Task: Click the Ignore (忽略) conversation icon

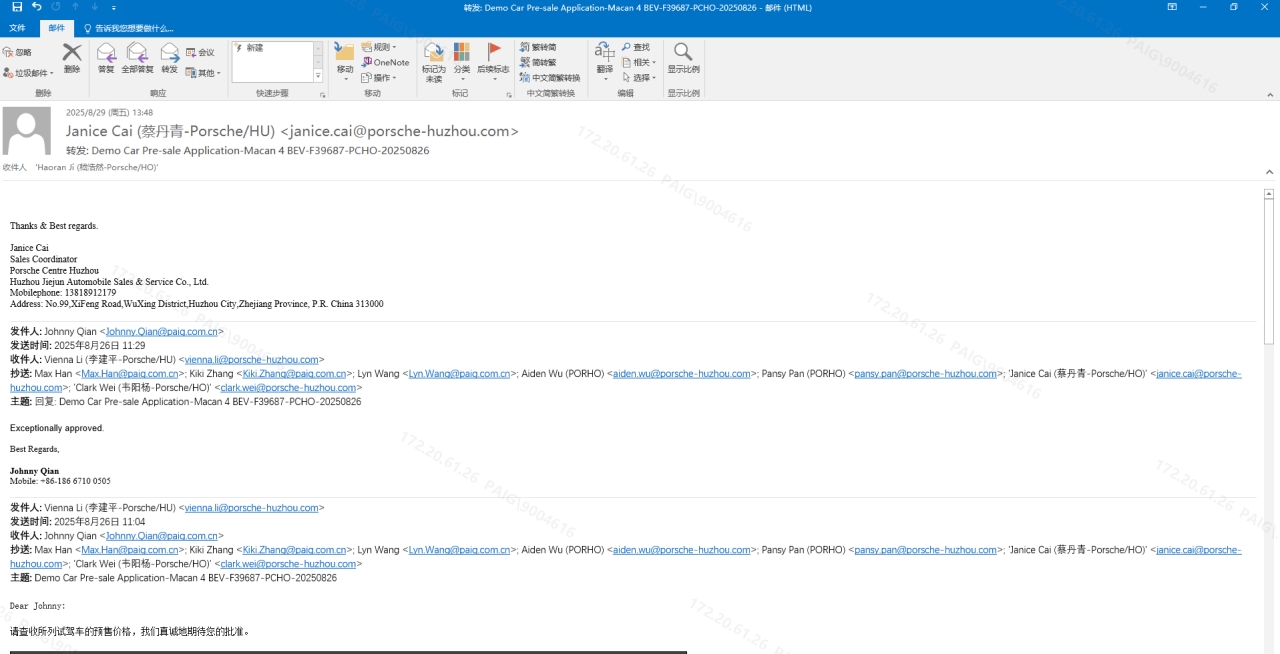Action: point(18,52)
